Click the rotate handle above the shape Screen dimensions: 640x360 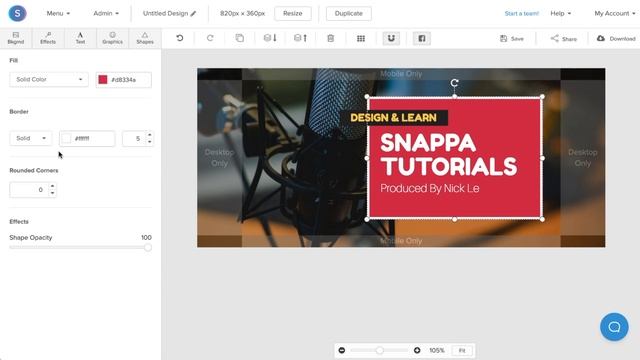[x=454, y=83]
